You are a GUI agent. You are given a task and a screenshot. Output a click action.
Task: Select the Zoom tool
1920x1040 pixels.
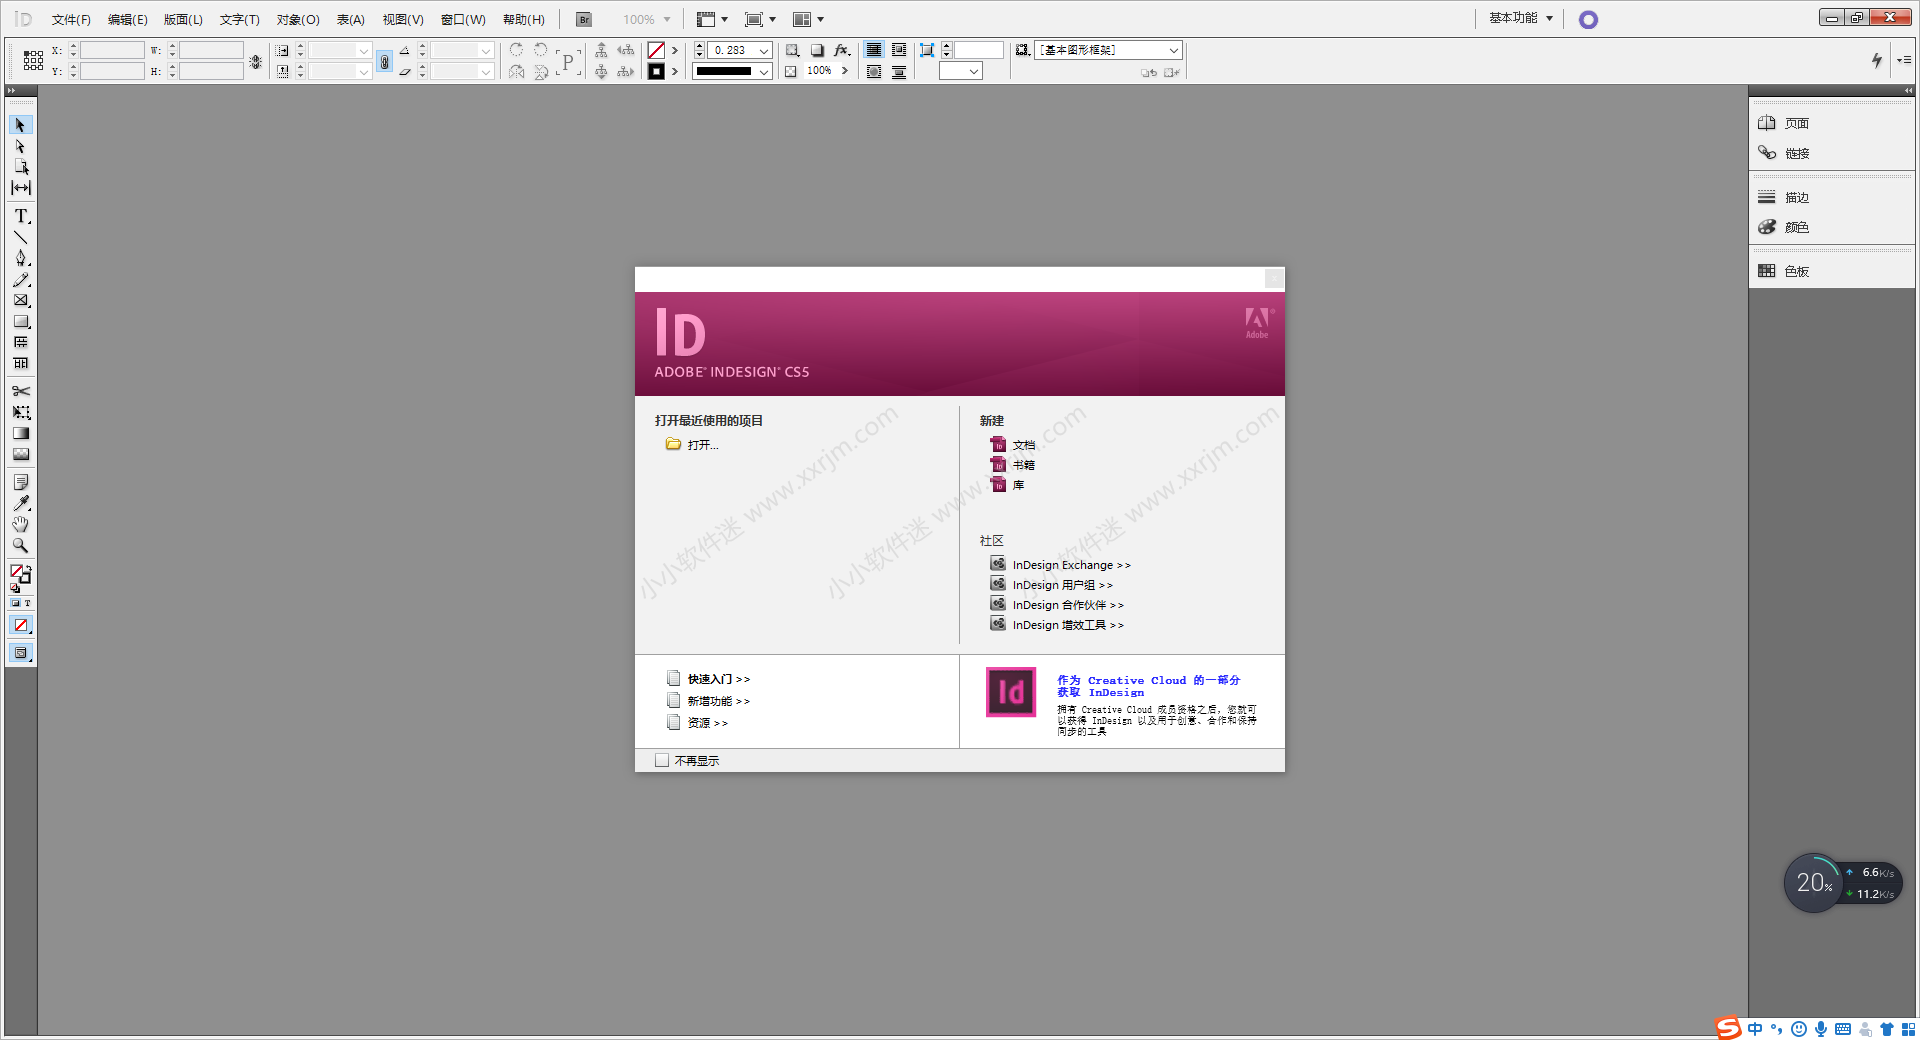21,545
